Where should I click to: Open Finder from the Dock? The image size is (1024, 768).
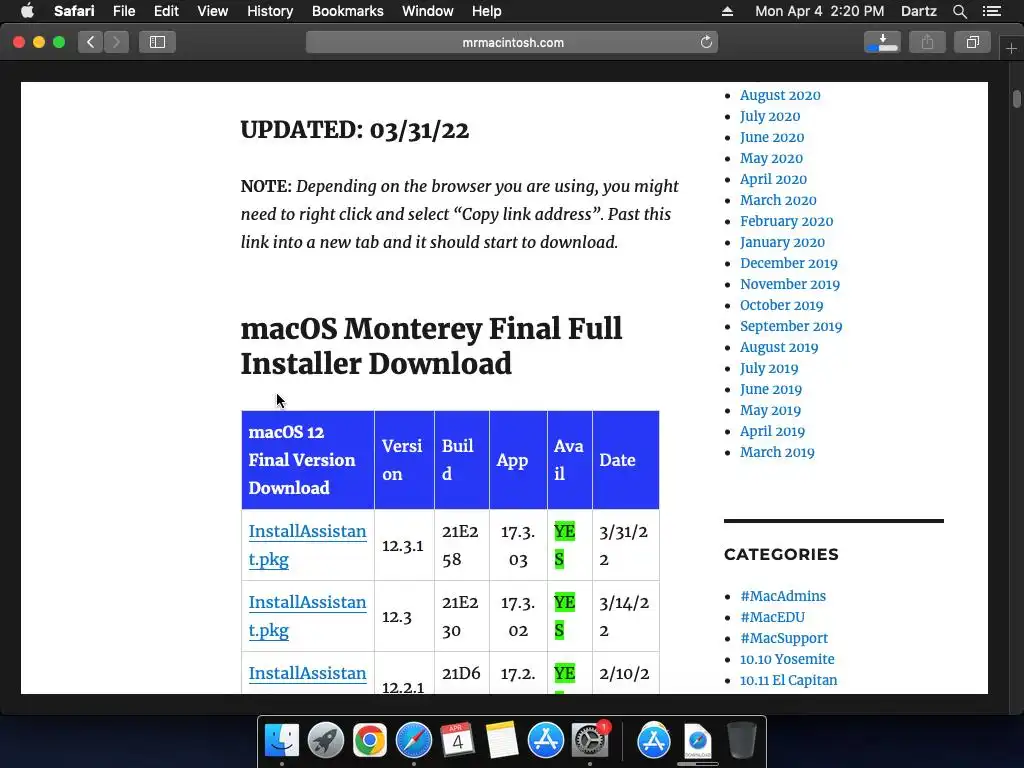click(x=281, y=741)
